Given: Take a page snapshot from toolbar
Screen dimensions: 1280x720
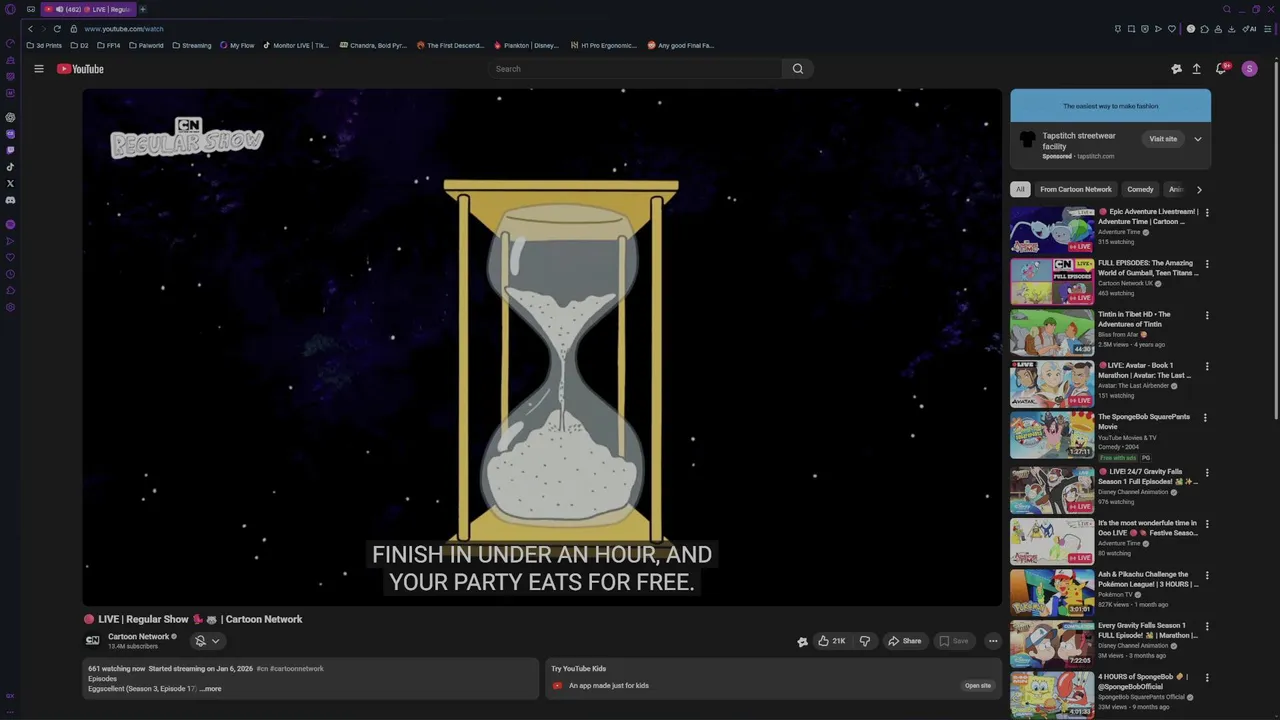Looking at the screenshot, I should [x=1131, y=29].
